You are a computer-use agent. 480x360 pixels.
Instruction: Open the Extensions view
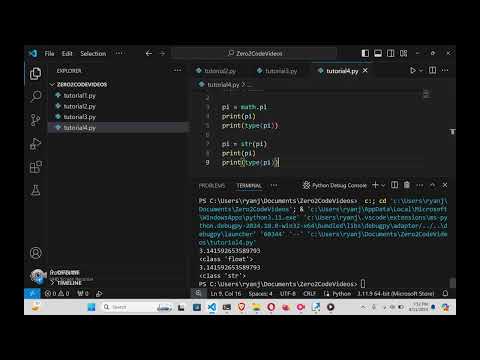click(35, 167)
